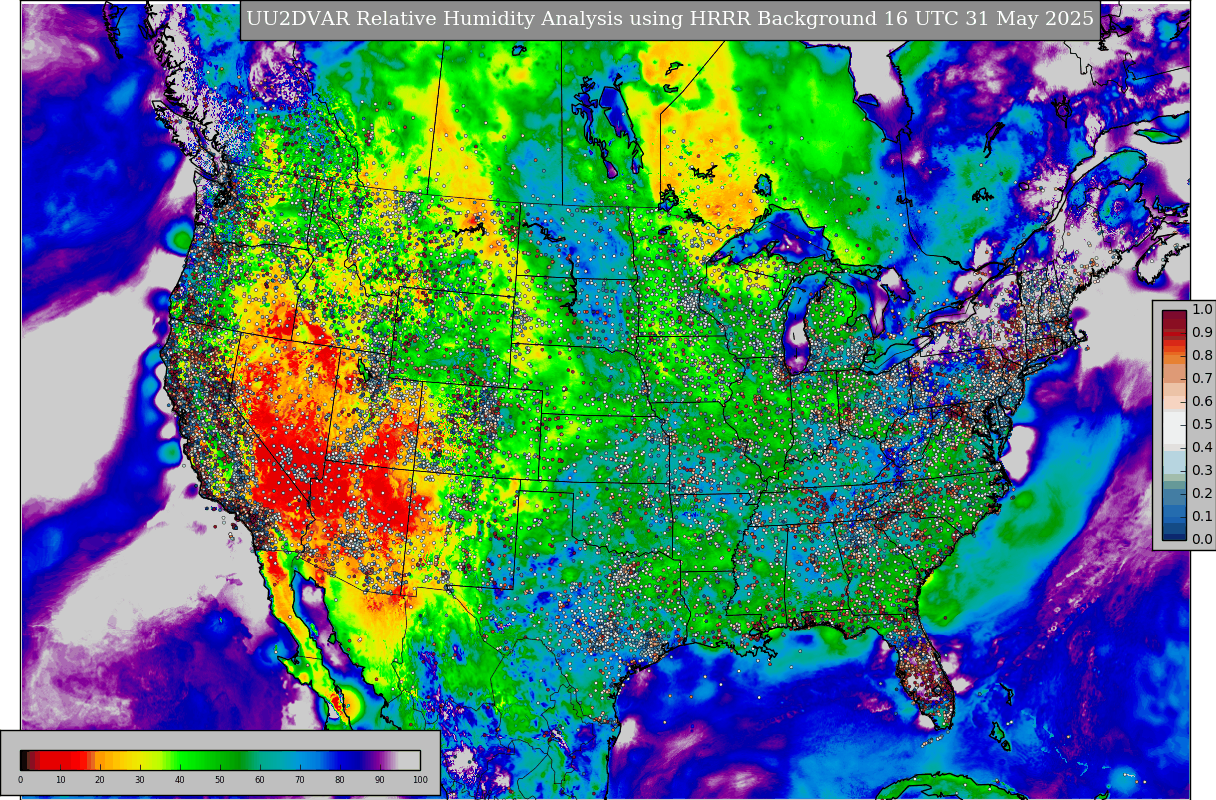This screenshot has width=1216, height=800.
Task: Click the UU2DVAR Relative Humidity Analysis title
Action: (x=669, y=19)
